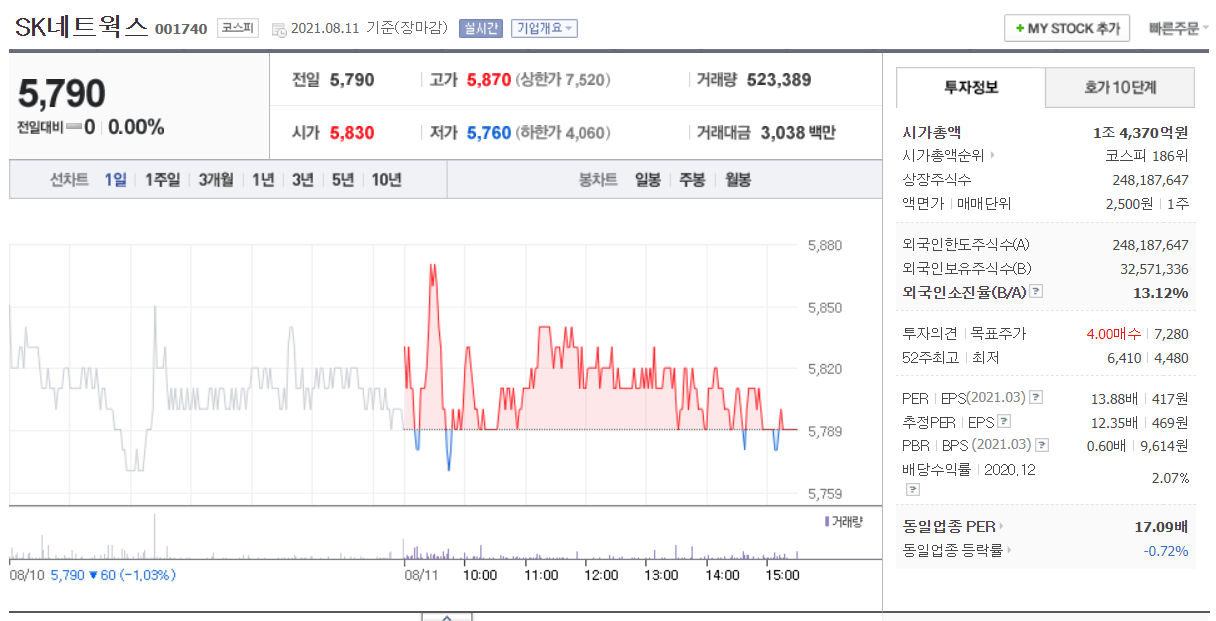This screenshot has height=621, width=1216.
Task: Click the 시가총액 1조 4,370억원 value
Action: 1140,132
